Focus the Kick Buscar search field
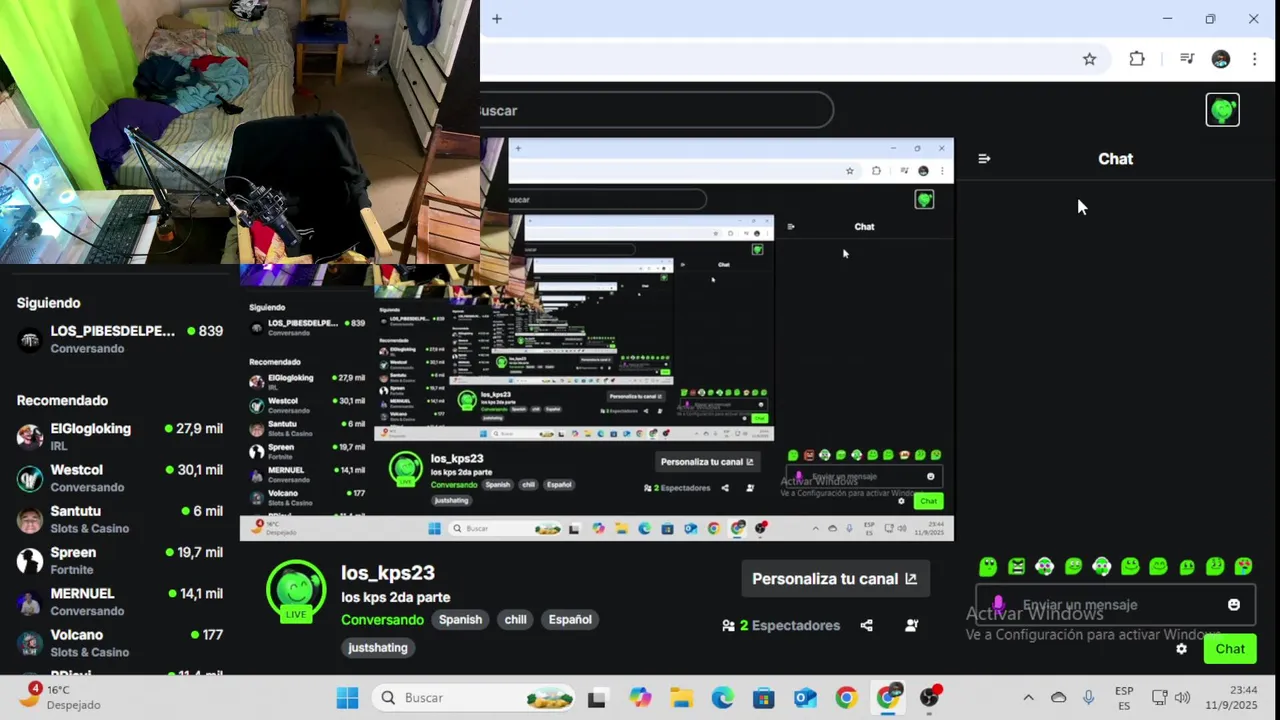 point(656,110)
